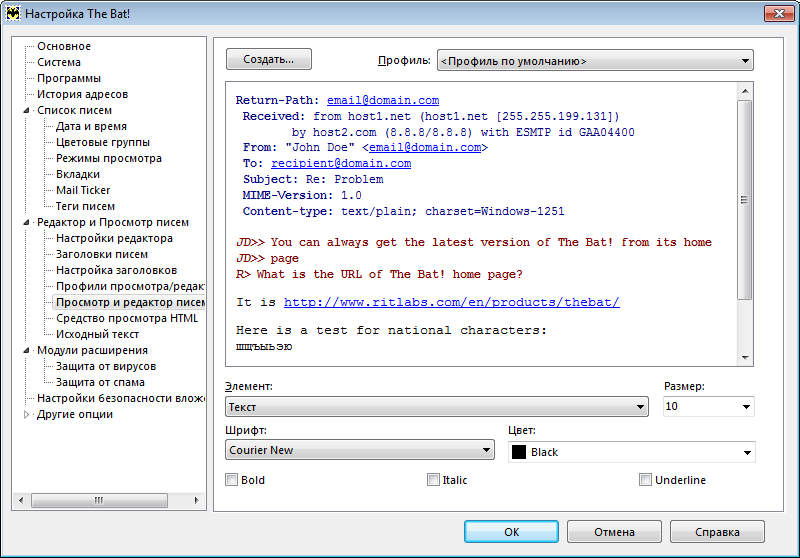Select Основное in settings tree
Viewport: 800px width, 558px height.
[64, 46]
